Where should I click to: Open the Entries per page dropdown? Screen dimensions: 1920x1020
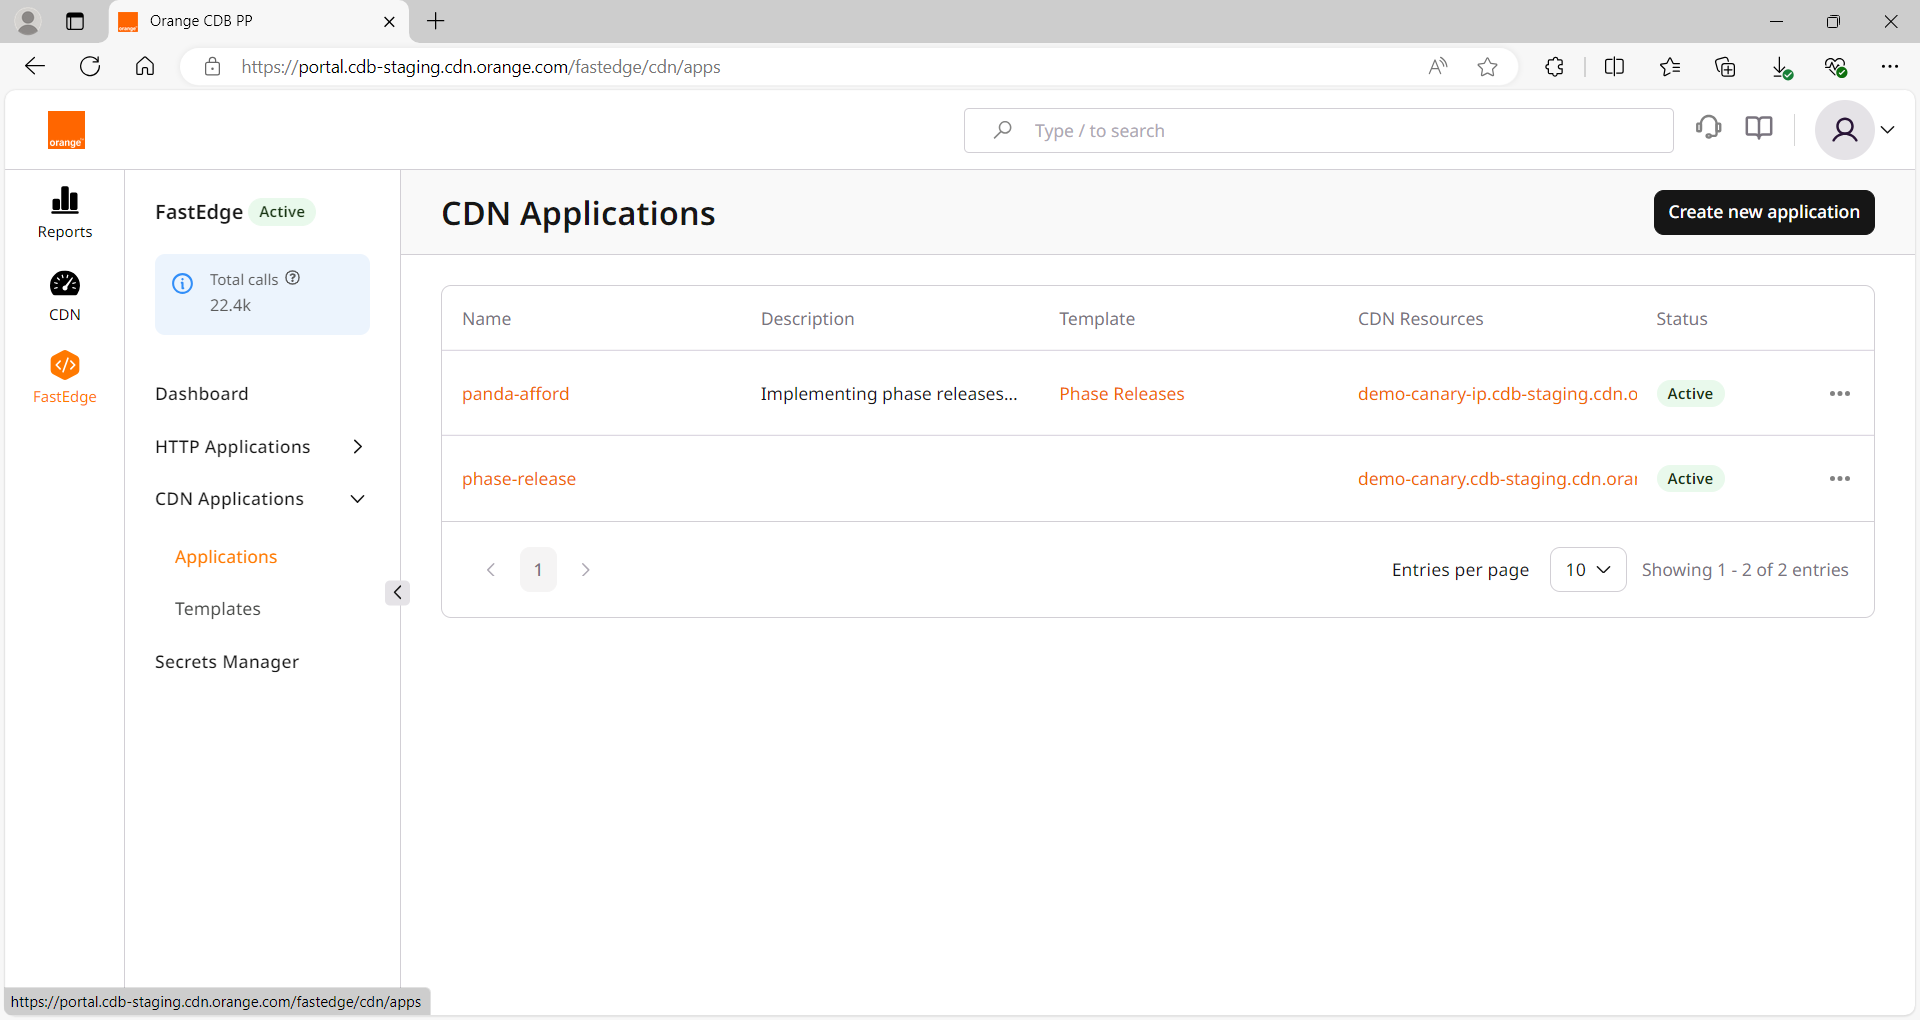(1587, 570)
